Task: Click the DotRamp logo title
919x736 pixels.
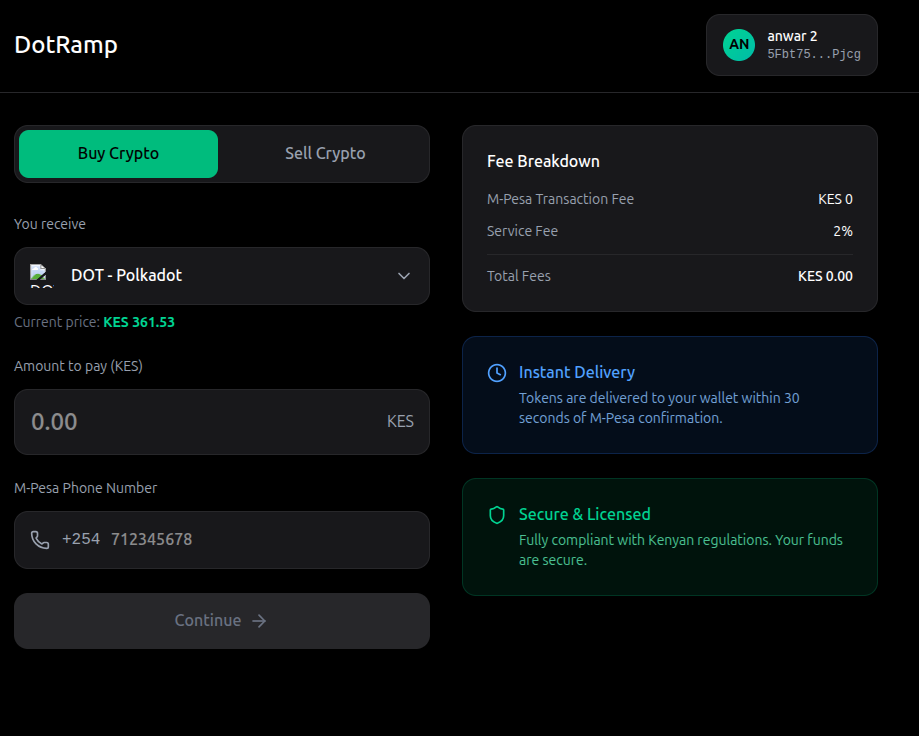Action: point(66,45)
